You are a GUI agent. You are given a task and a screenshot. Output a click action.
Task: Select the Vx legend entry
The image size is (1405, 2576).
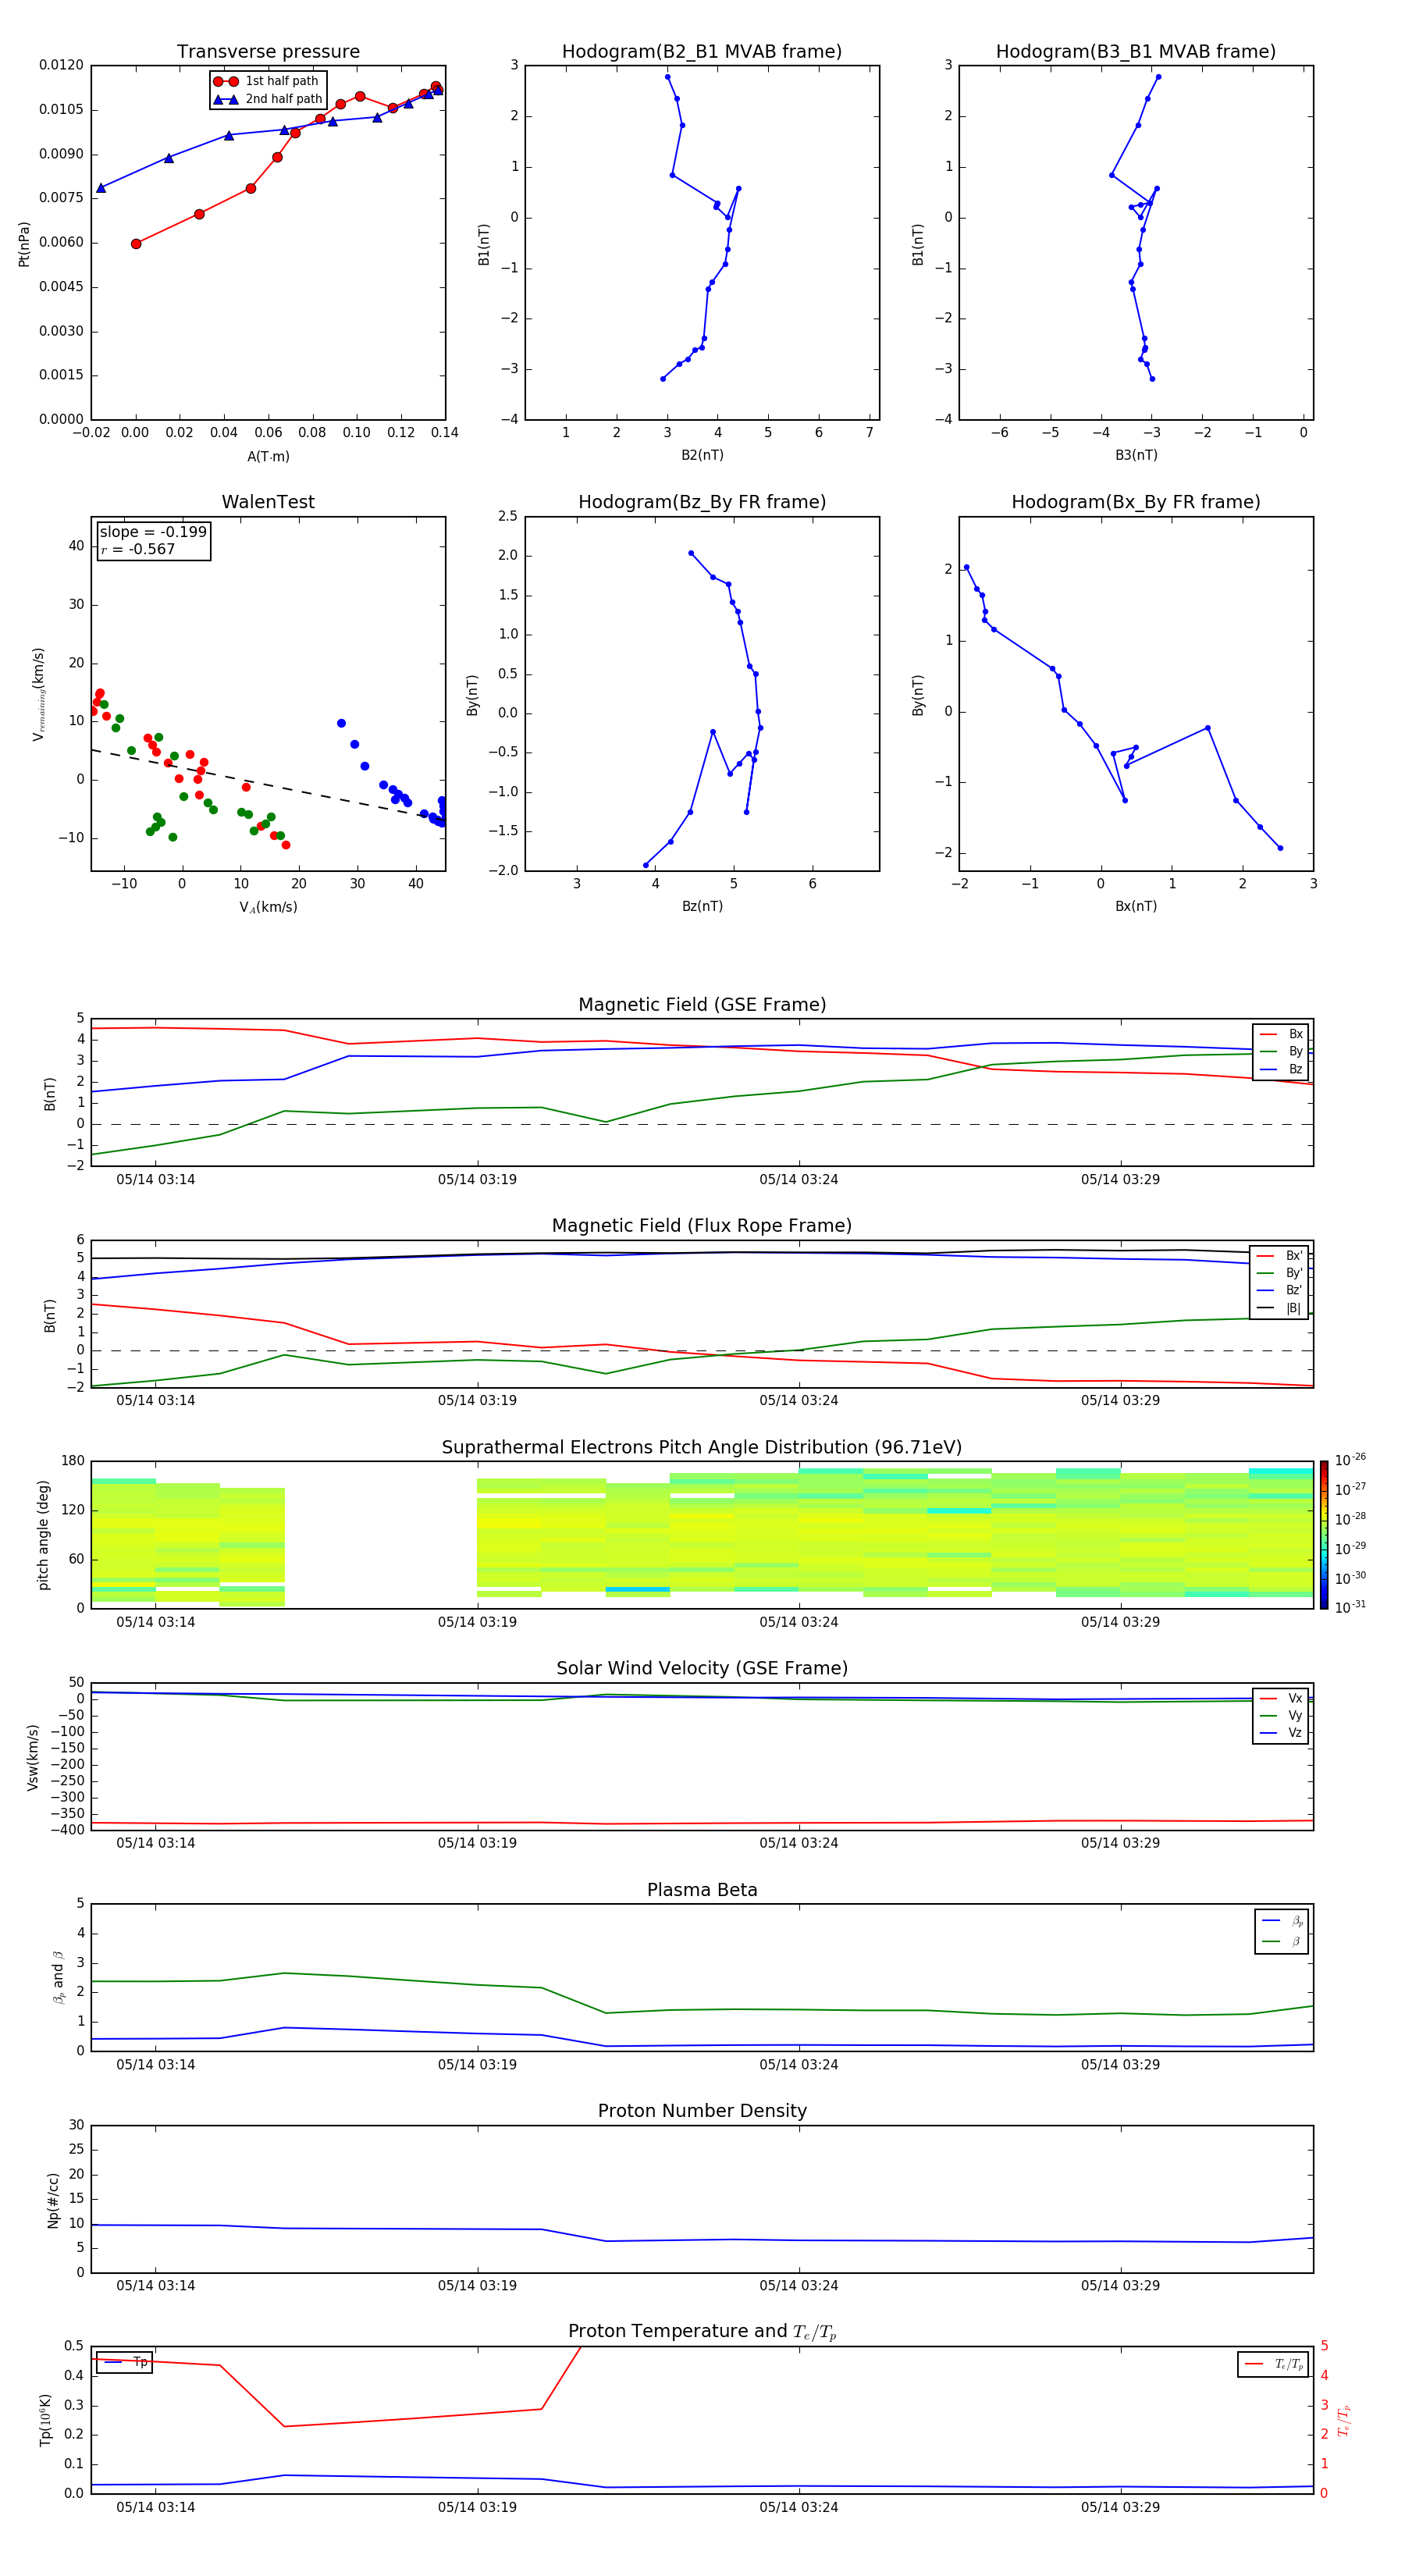[1281, 1698]
